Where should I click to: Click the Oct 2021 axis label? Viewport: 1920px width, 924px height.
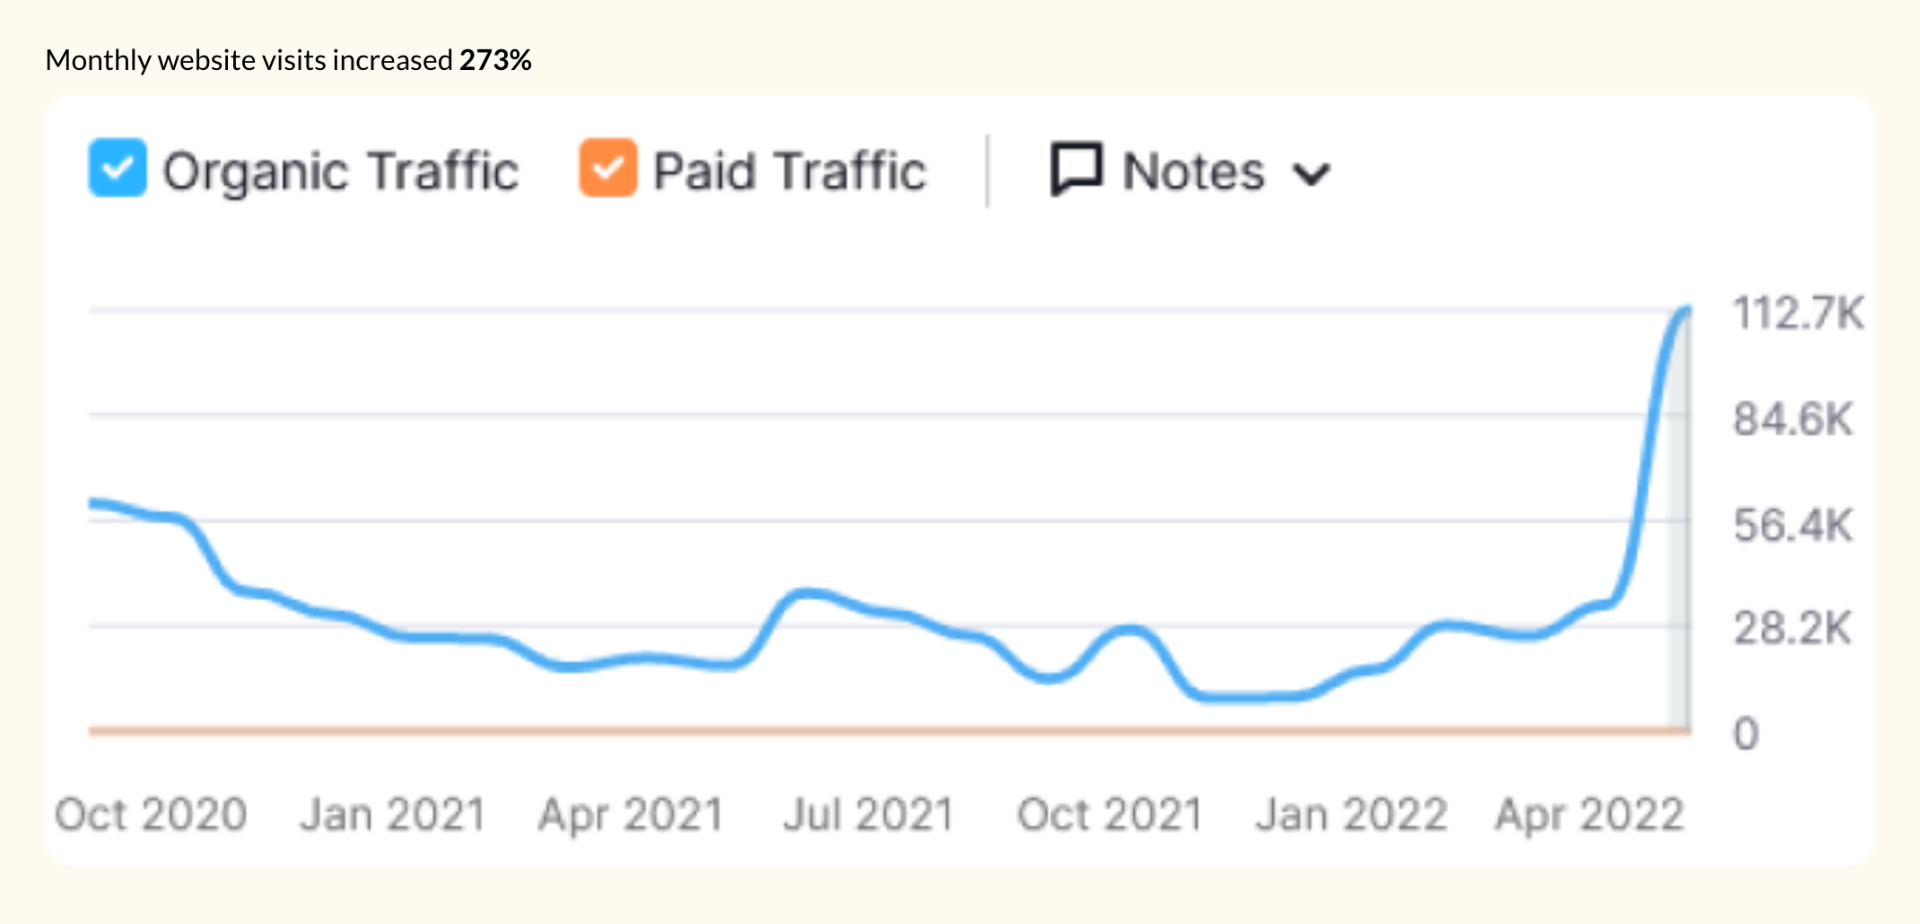click(1110, 814)
